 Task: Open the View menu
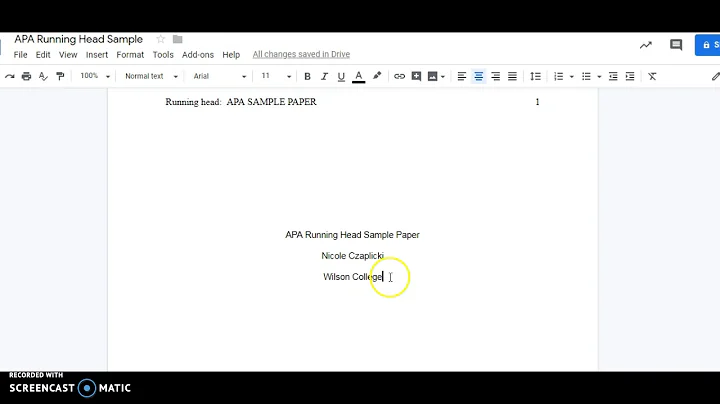click(68, 55)
